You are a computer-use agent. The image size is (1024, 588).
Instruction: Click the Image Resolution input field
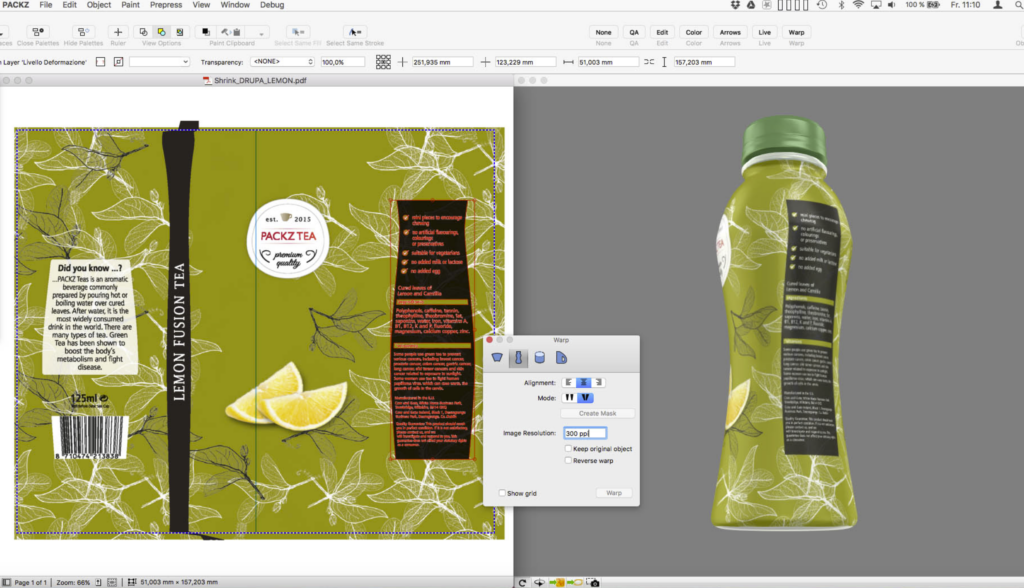click(x=584, y=433)
